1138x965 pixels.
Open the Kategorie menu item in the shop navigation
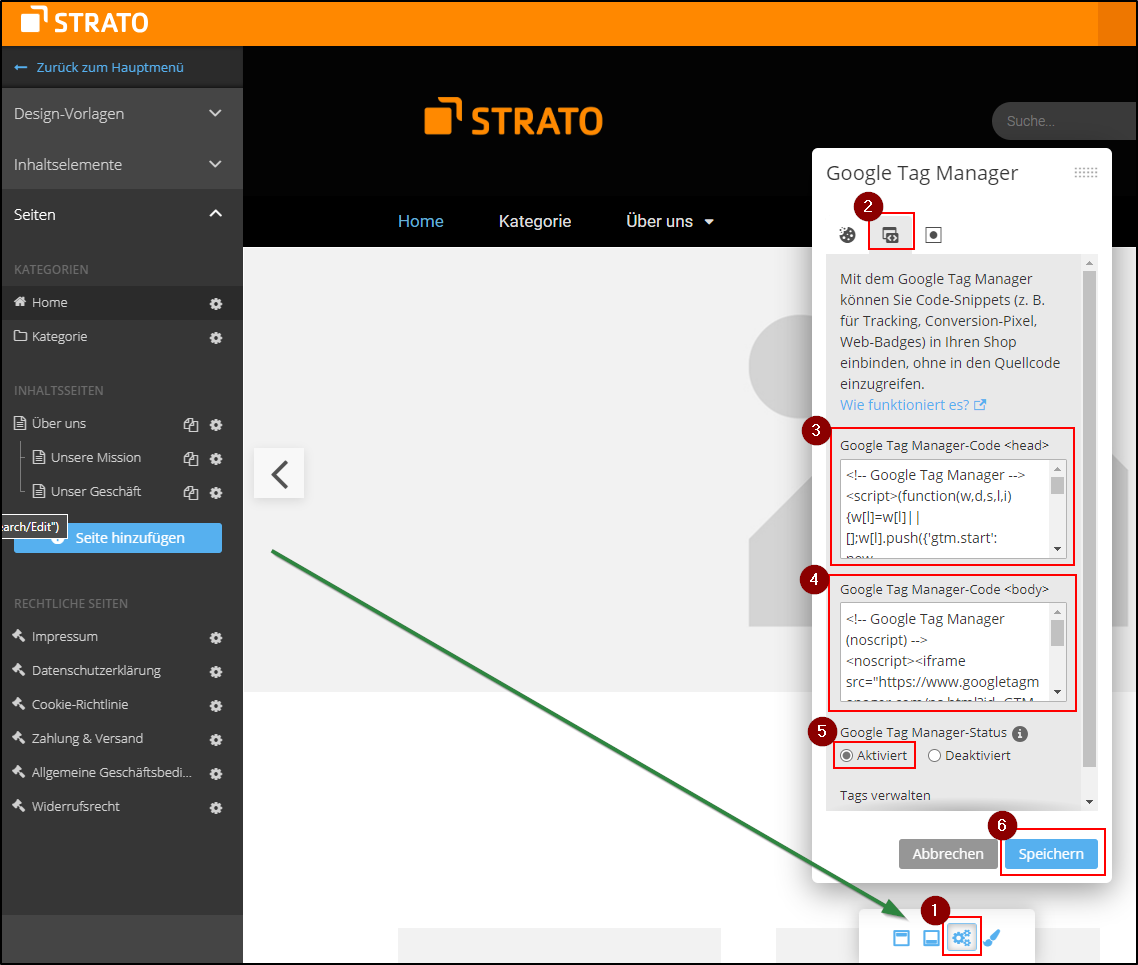click(535, 221)
